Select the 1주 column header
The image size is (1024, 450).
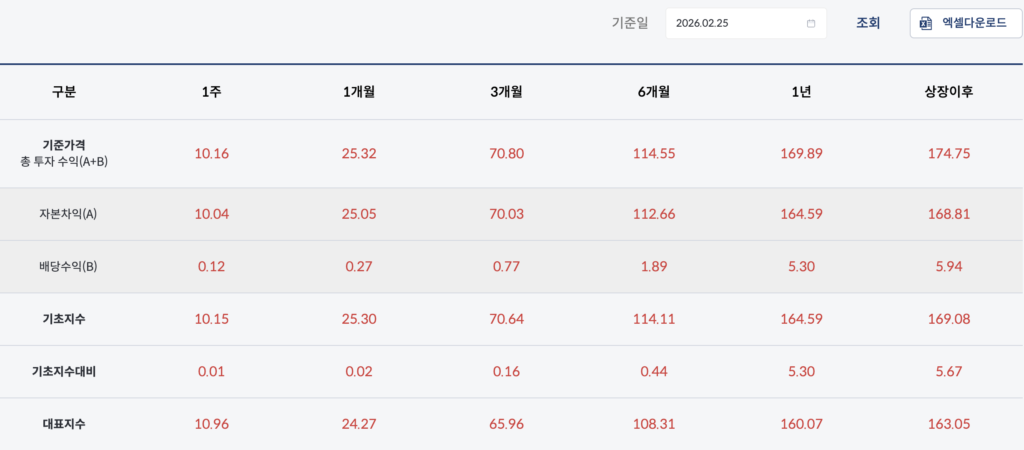[211, 92]
